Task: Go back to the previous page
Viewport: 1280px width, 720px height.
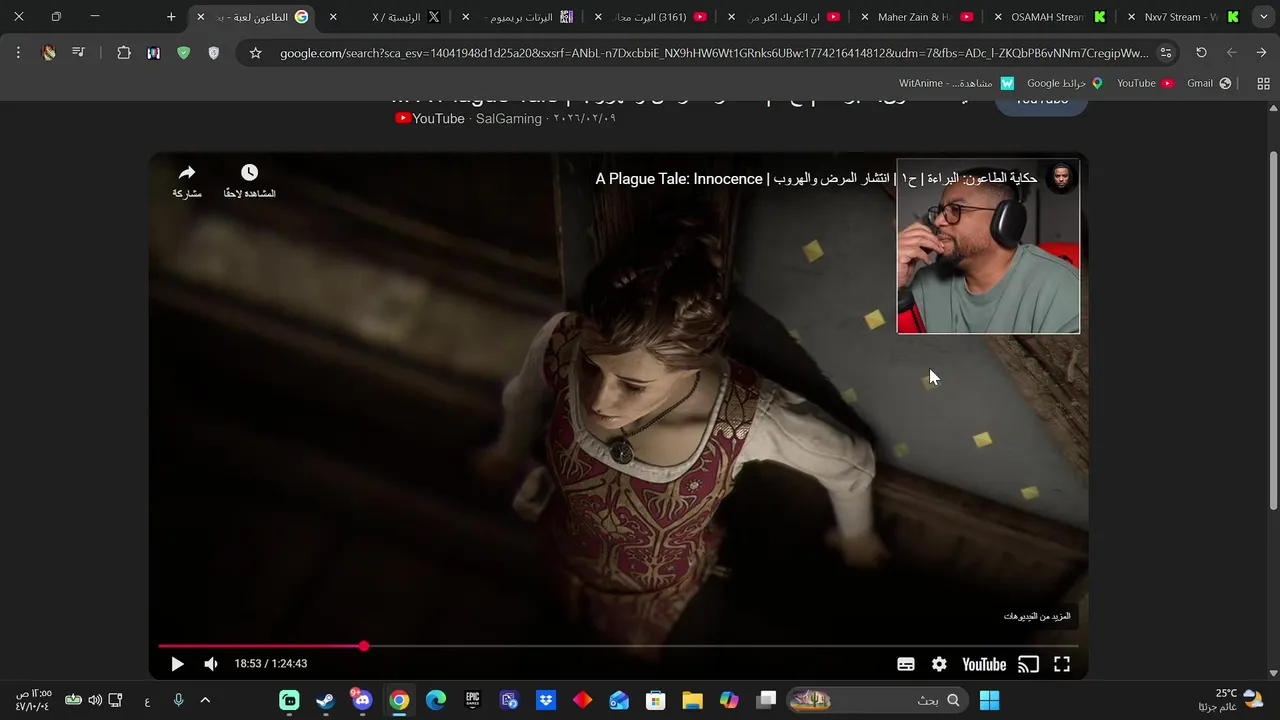Action: point(1261,53)
